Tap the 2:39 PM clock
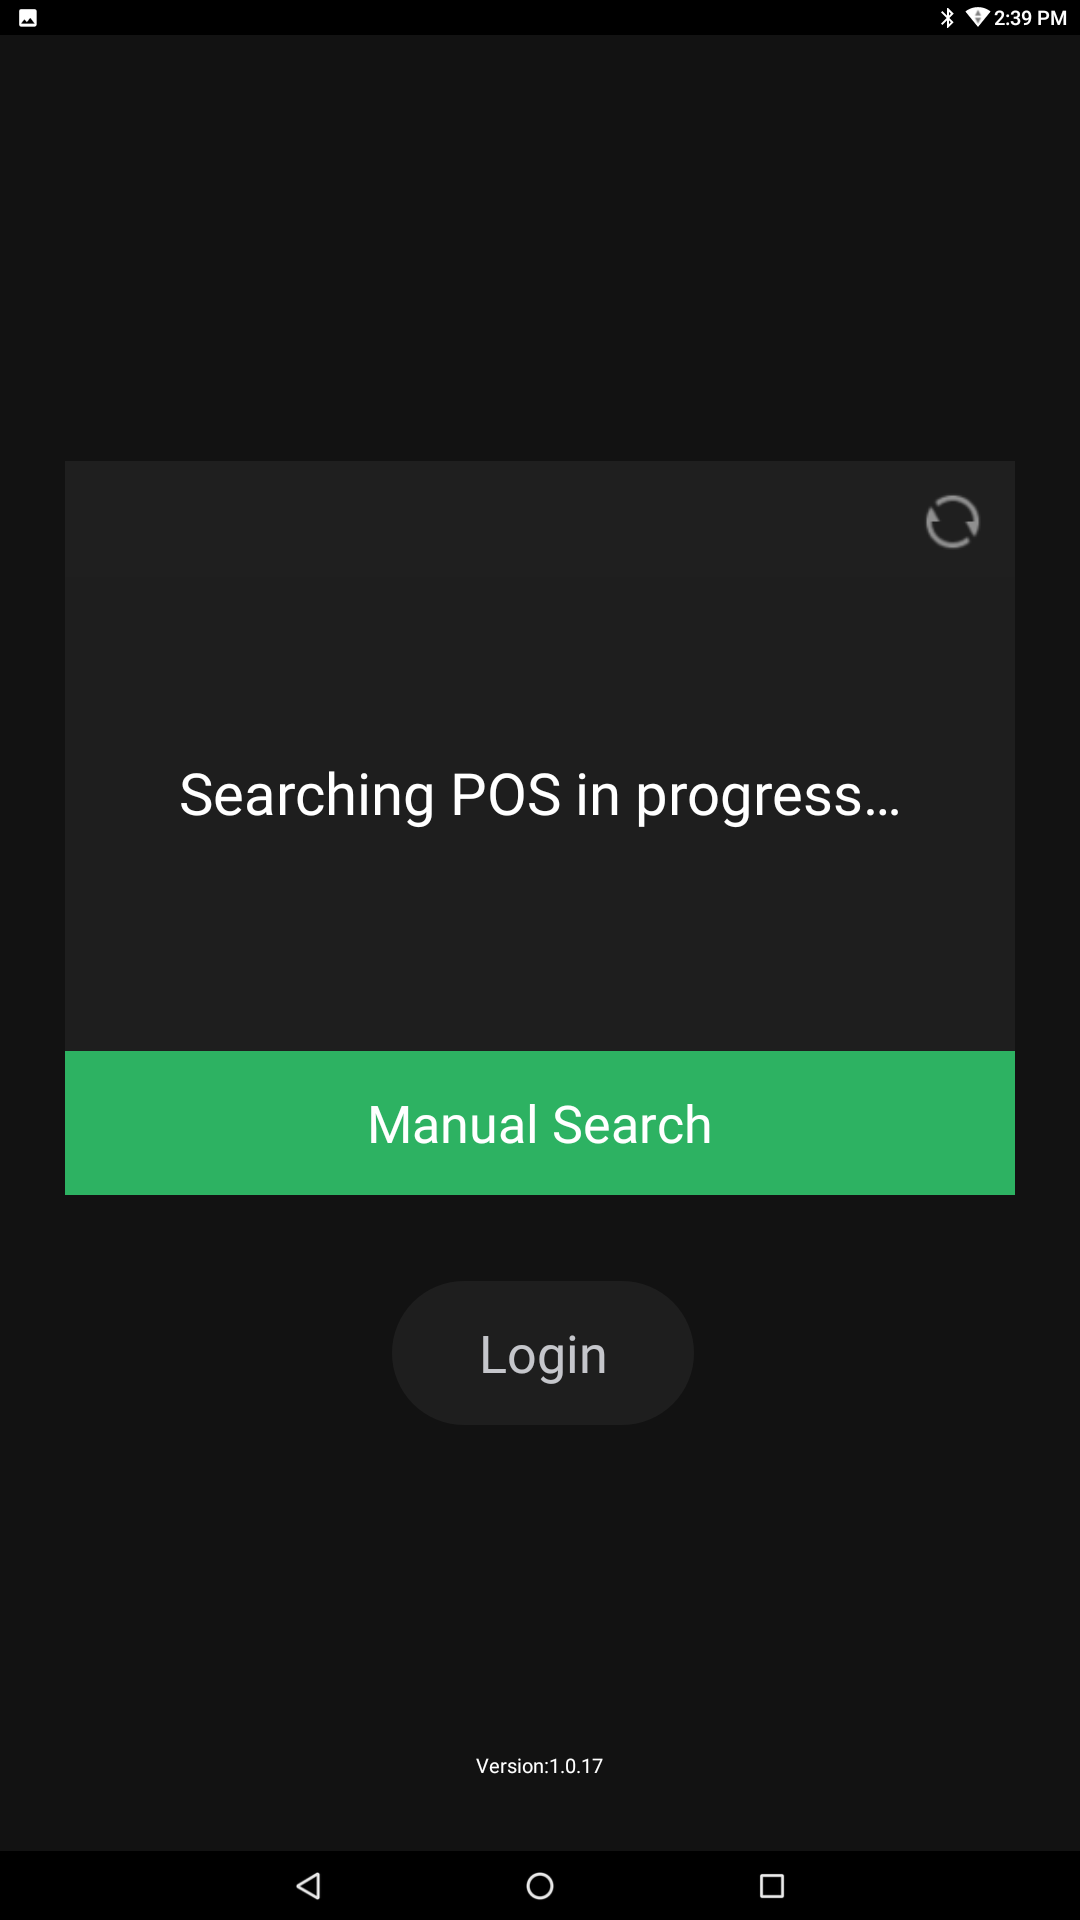The height and width of the screenshot is (1920, 1080). (x=1030, y=18)
